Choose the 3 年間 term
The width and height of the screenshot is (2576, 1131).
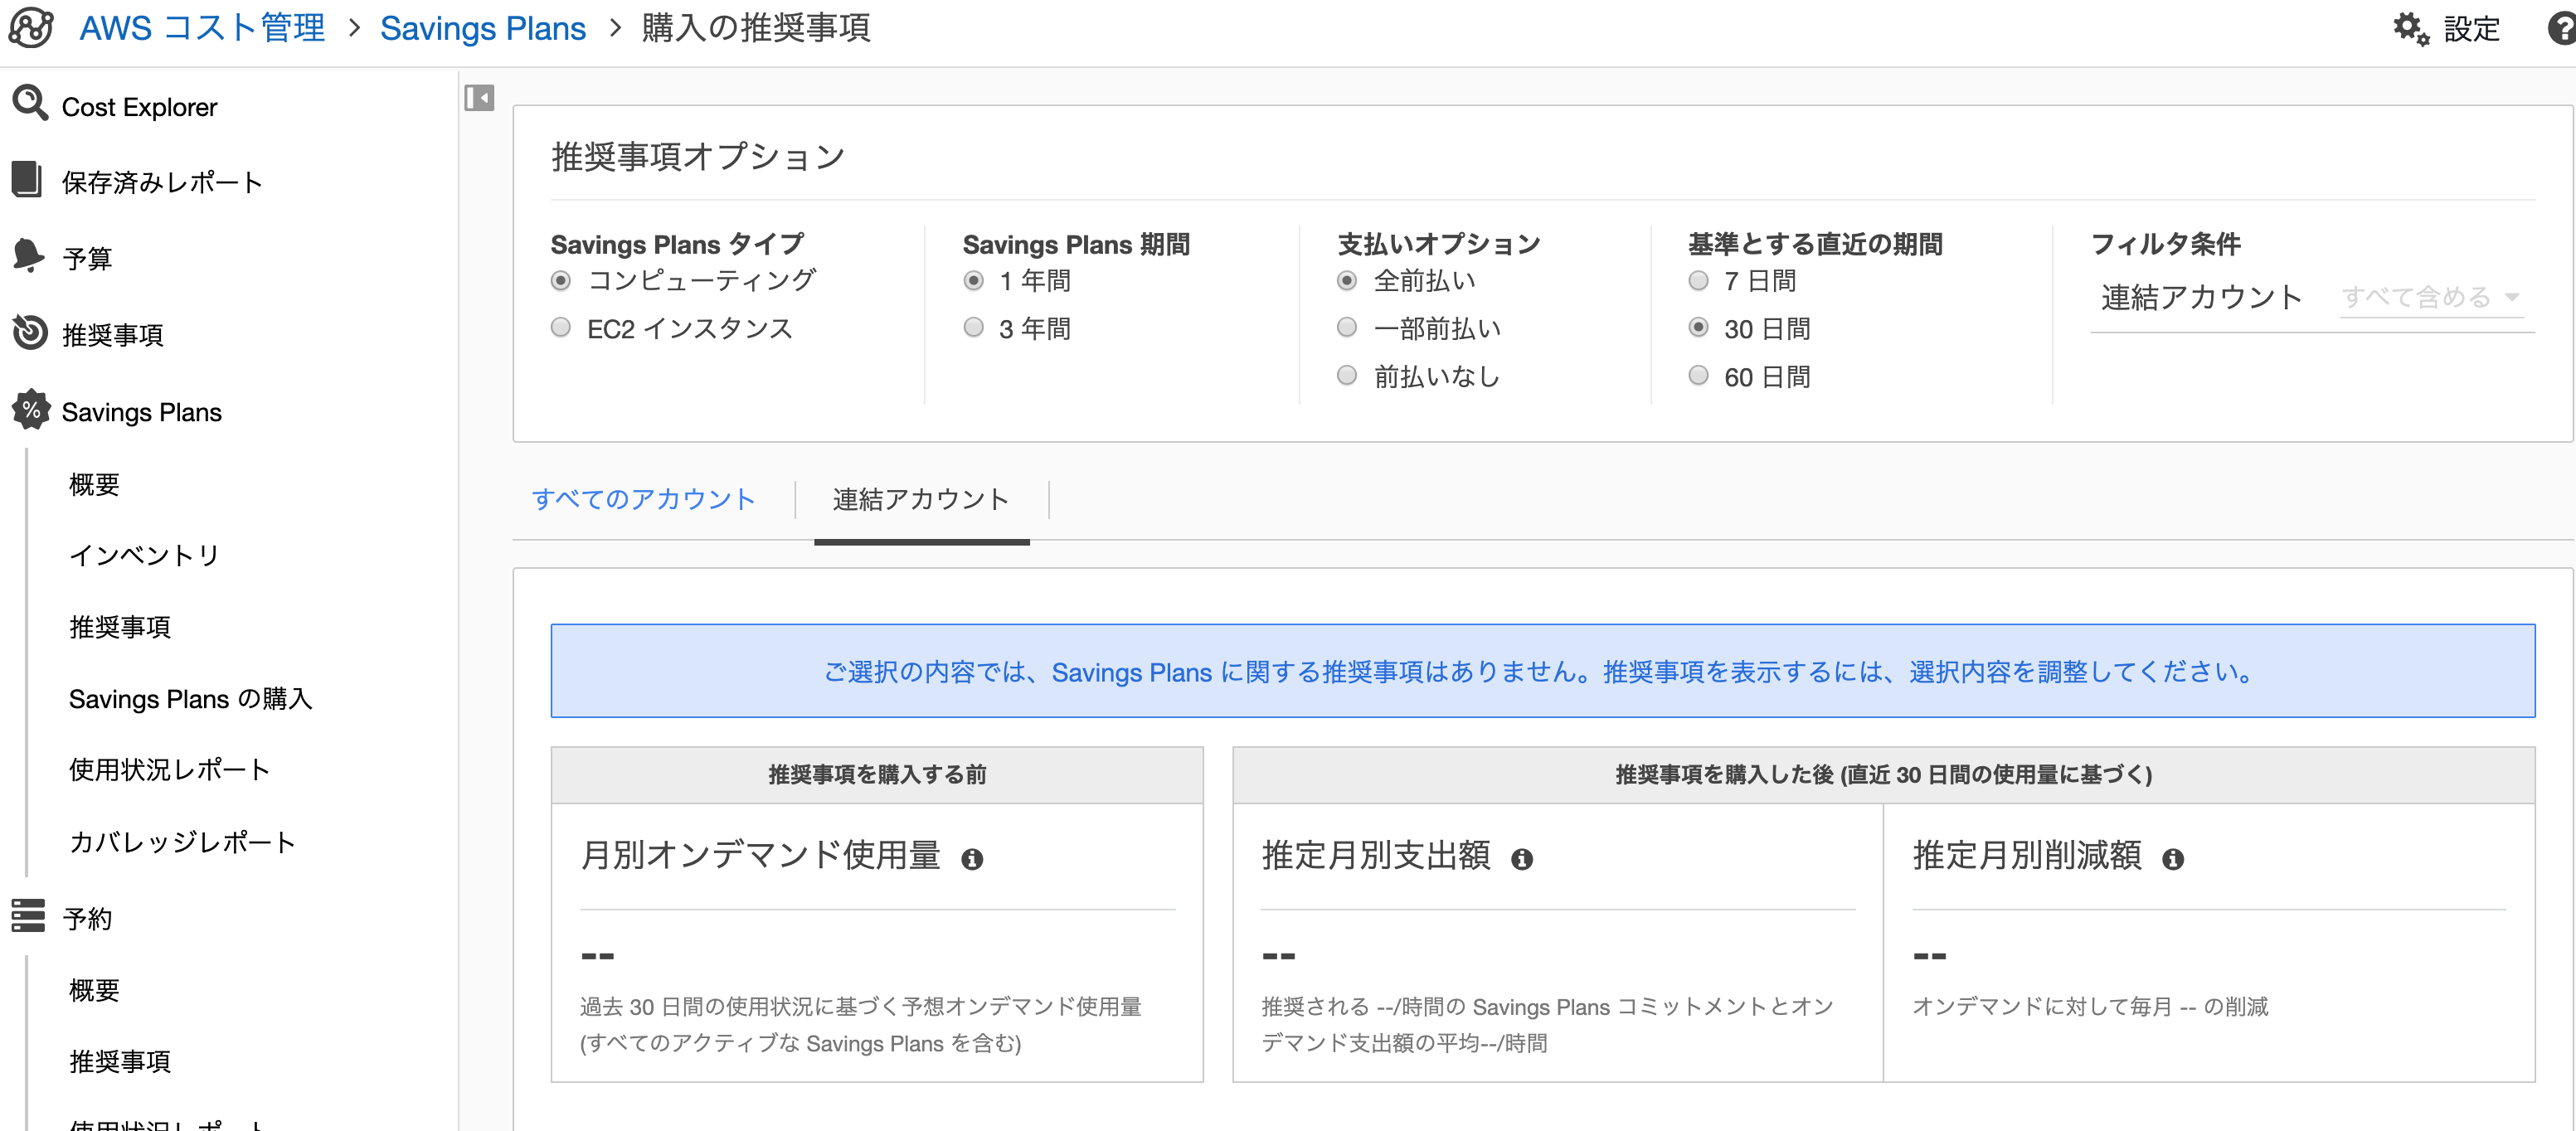(973, 327)
